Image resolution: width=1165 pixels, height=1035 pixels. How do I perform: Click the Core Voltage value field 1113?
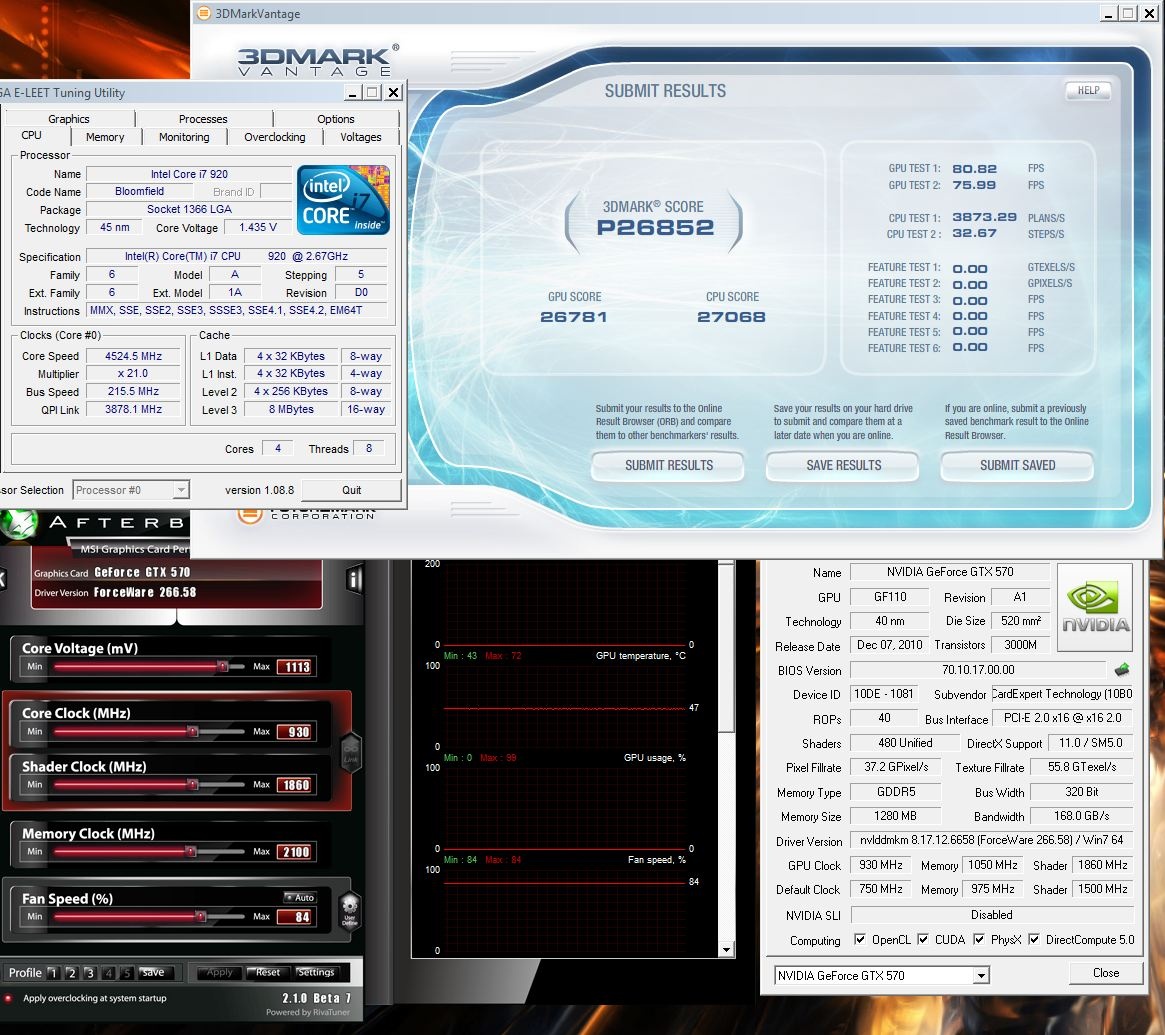tap(296, 666)
